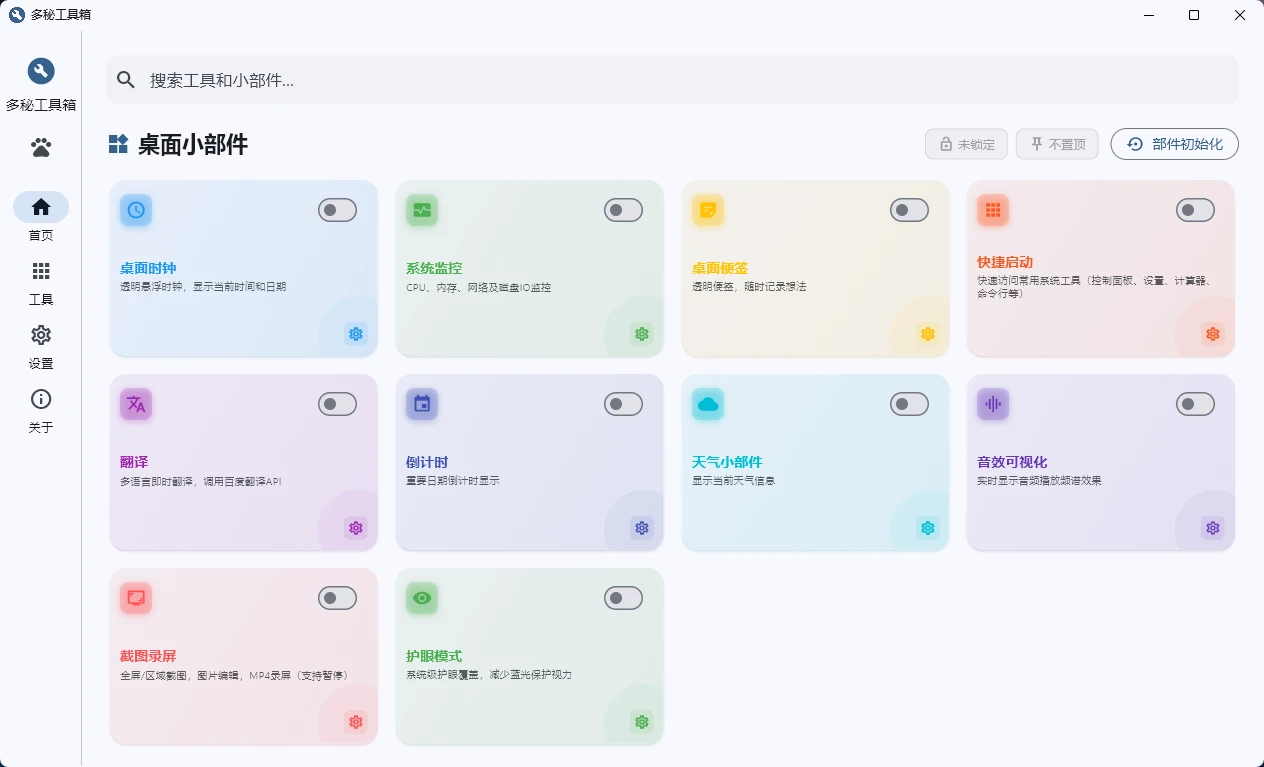Open 系统监控 settings gear

click(x=642, y=334)
